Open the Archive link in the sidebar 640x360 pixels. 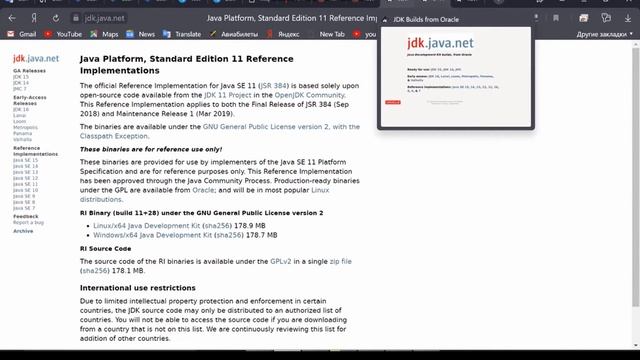coord(23,231)
